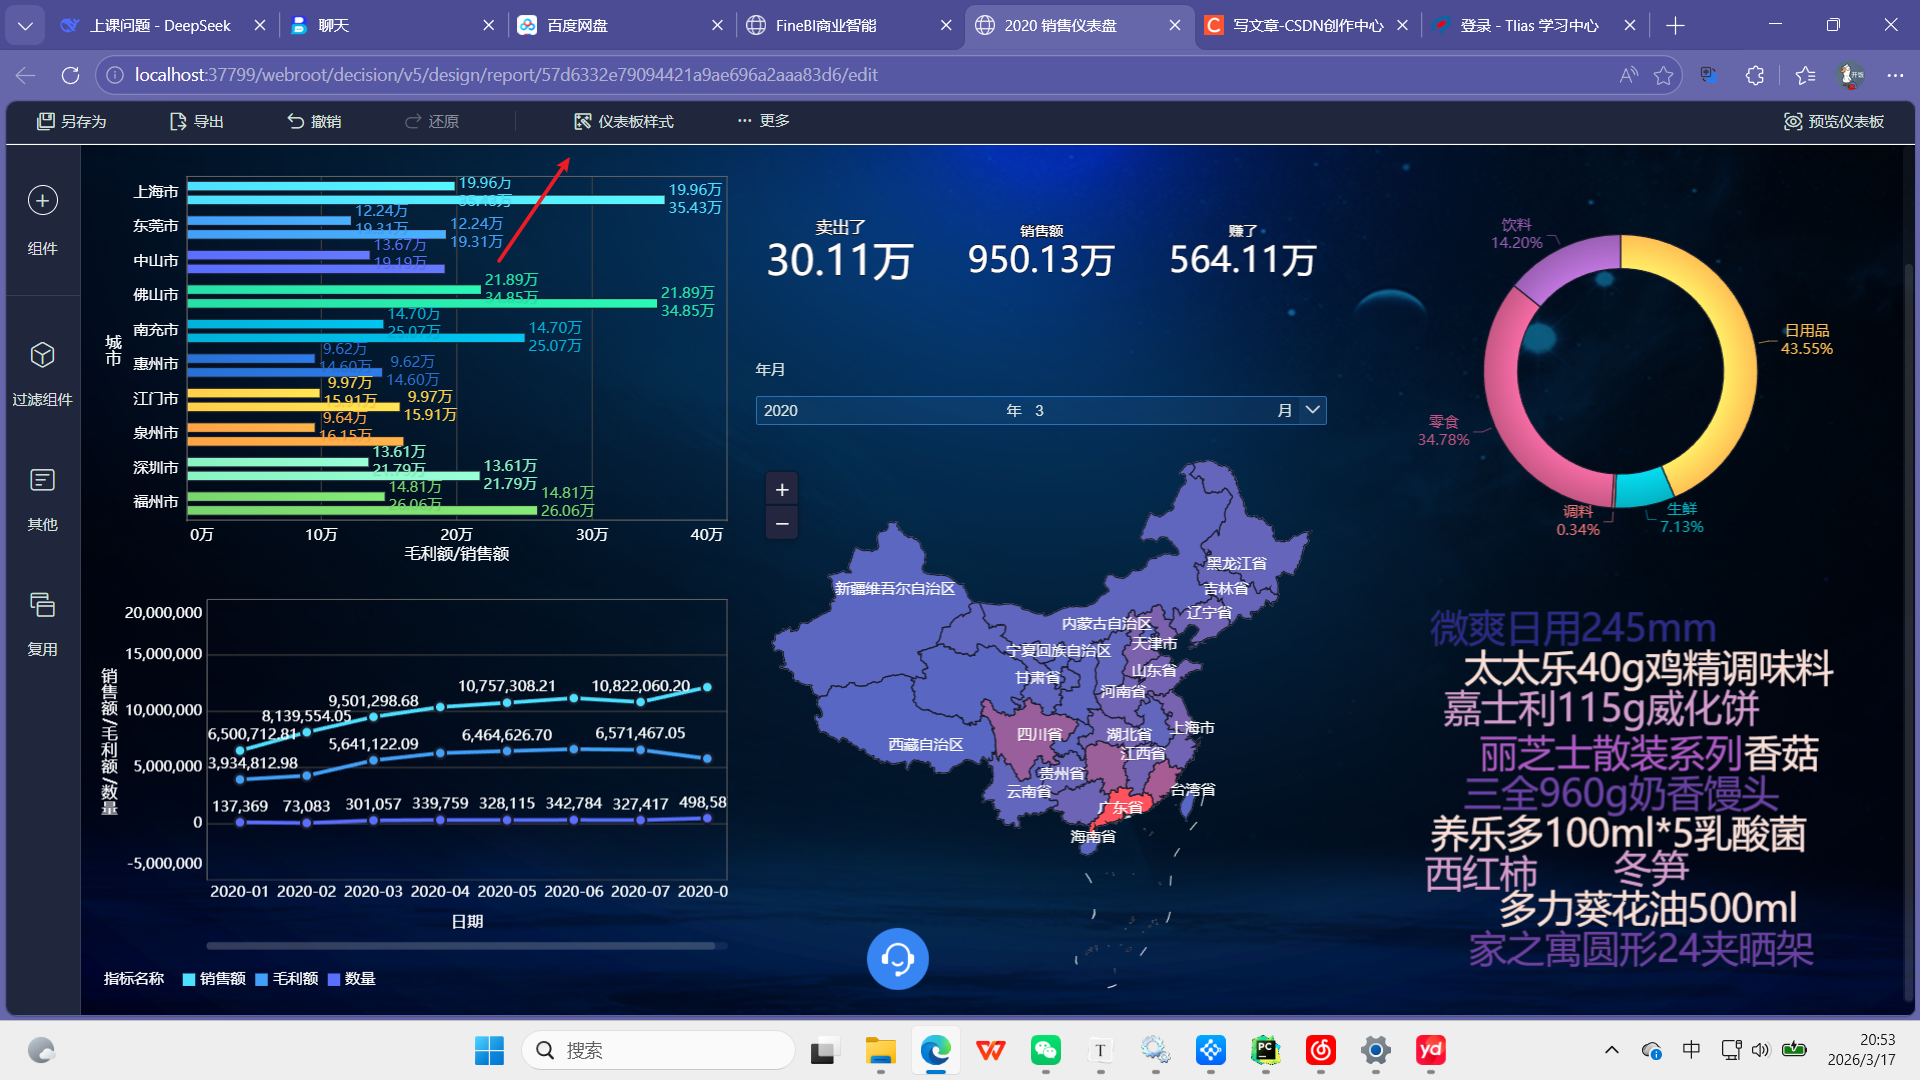Click the line chart horizontal scrollbar
Viewport: 1920px width, 1080px height.
click(460, 945)
